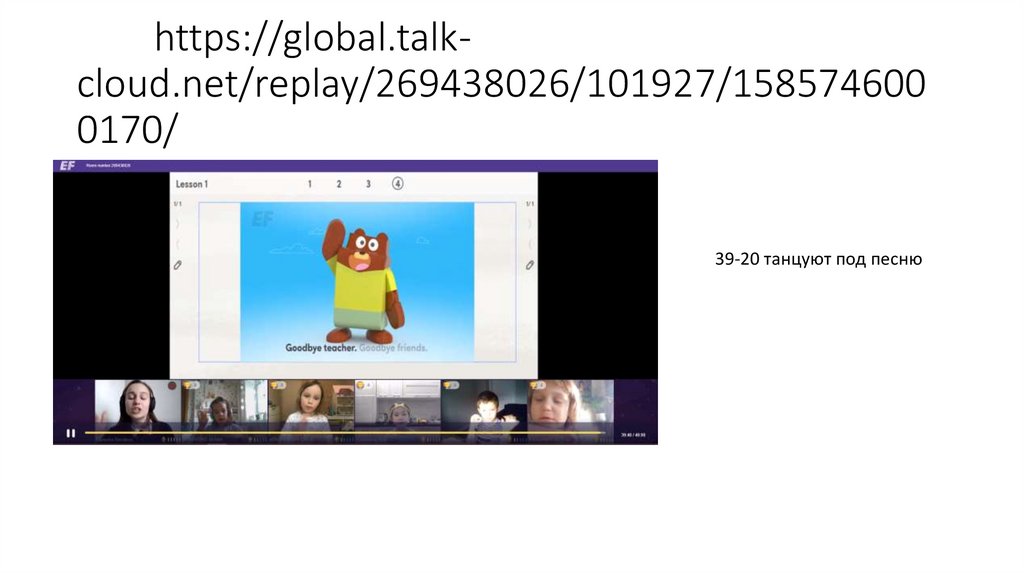Click the waving bear animation slide
This screenshot has width=1024, height=574.
click(x=357, y=282)
